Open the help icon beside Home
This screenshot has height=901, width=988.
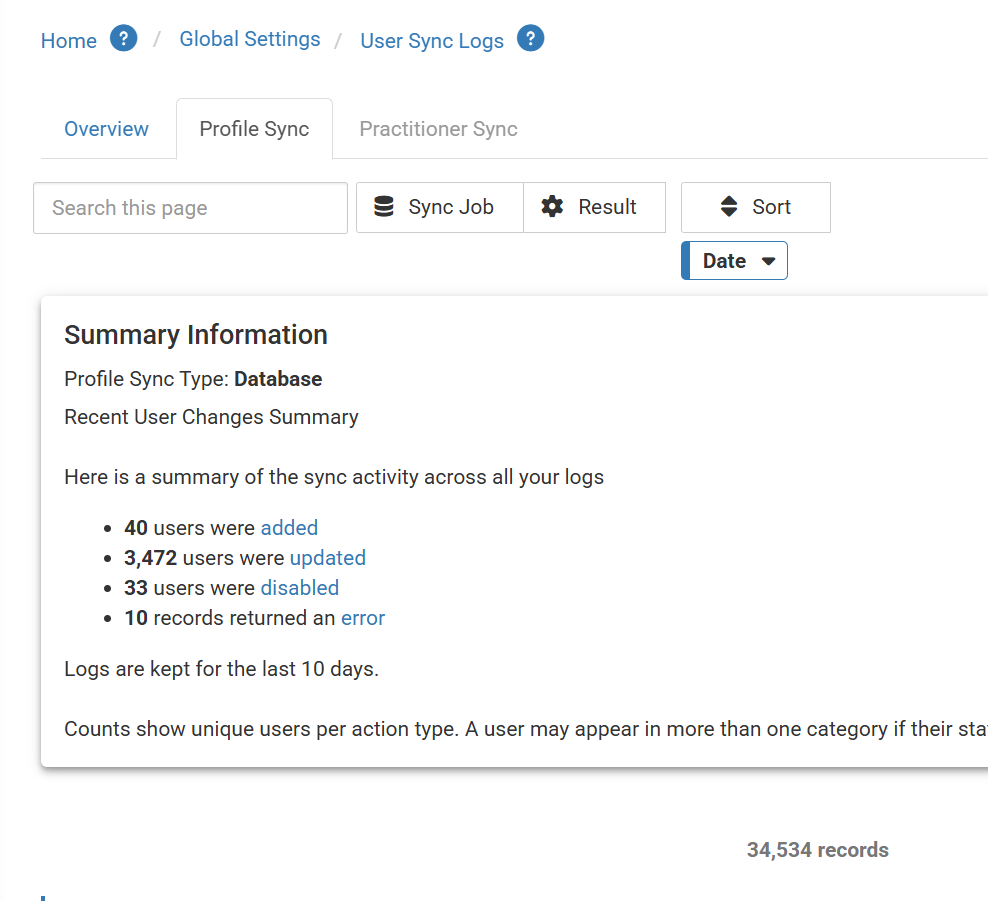124,38
